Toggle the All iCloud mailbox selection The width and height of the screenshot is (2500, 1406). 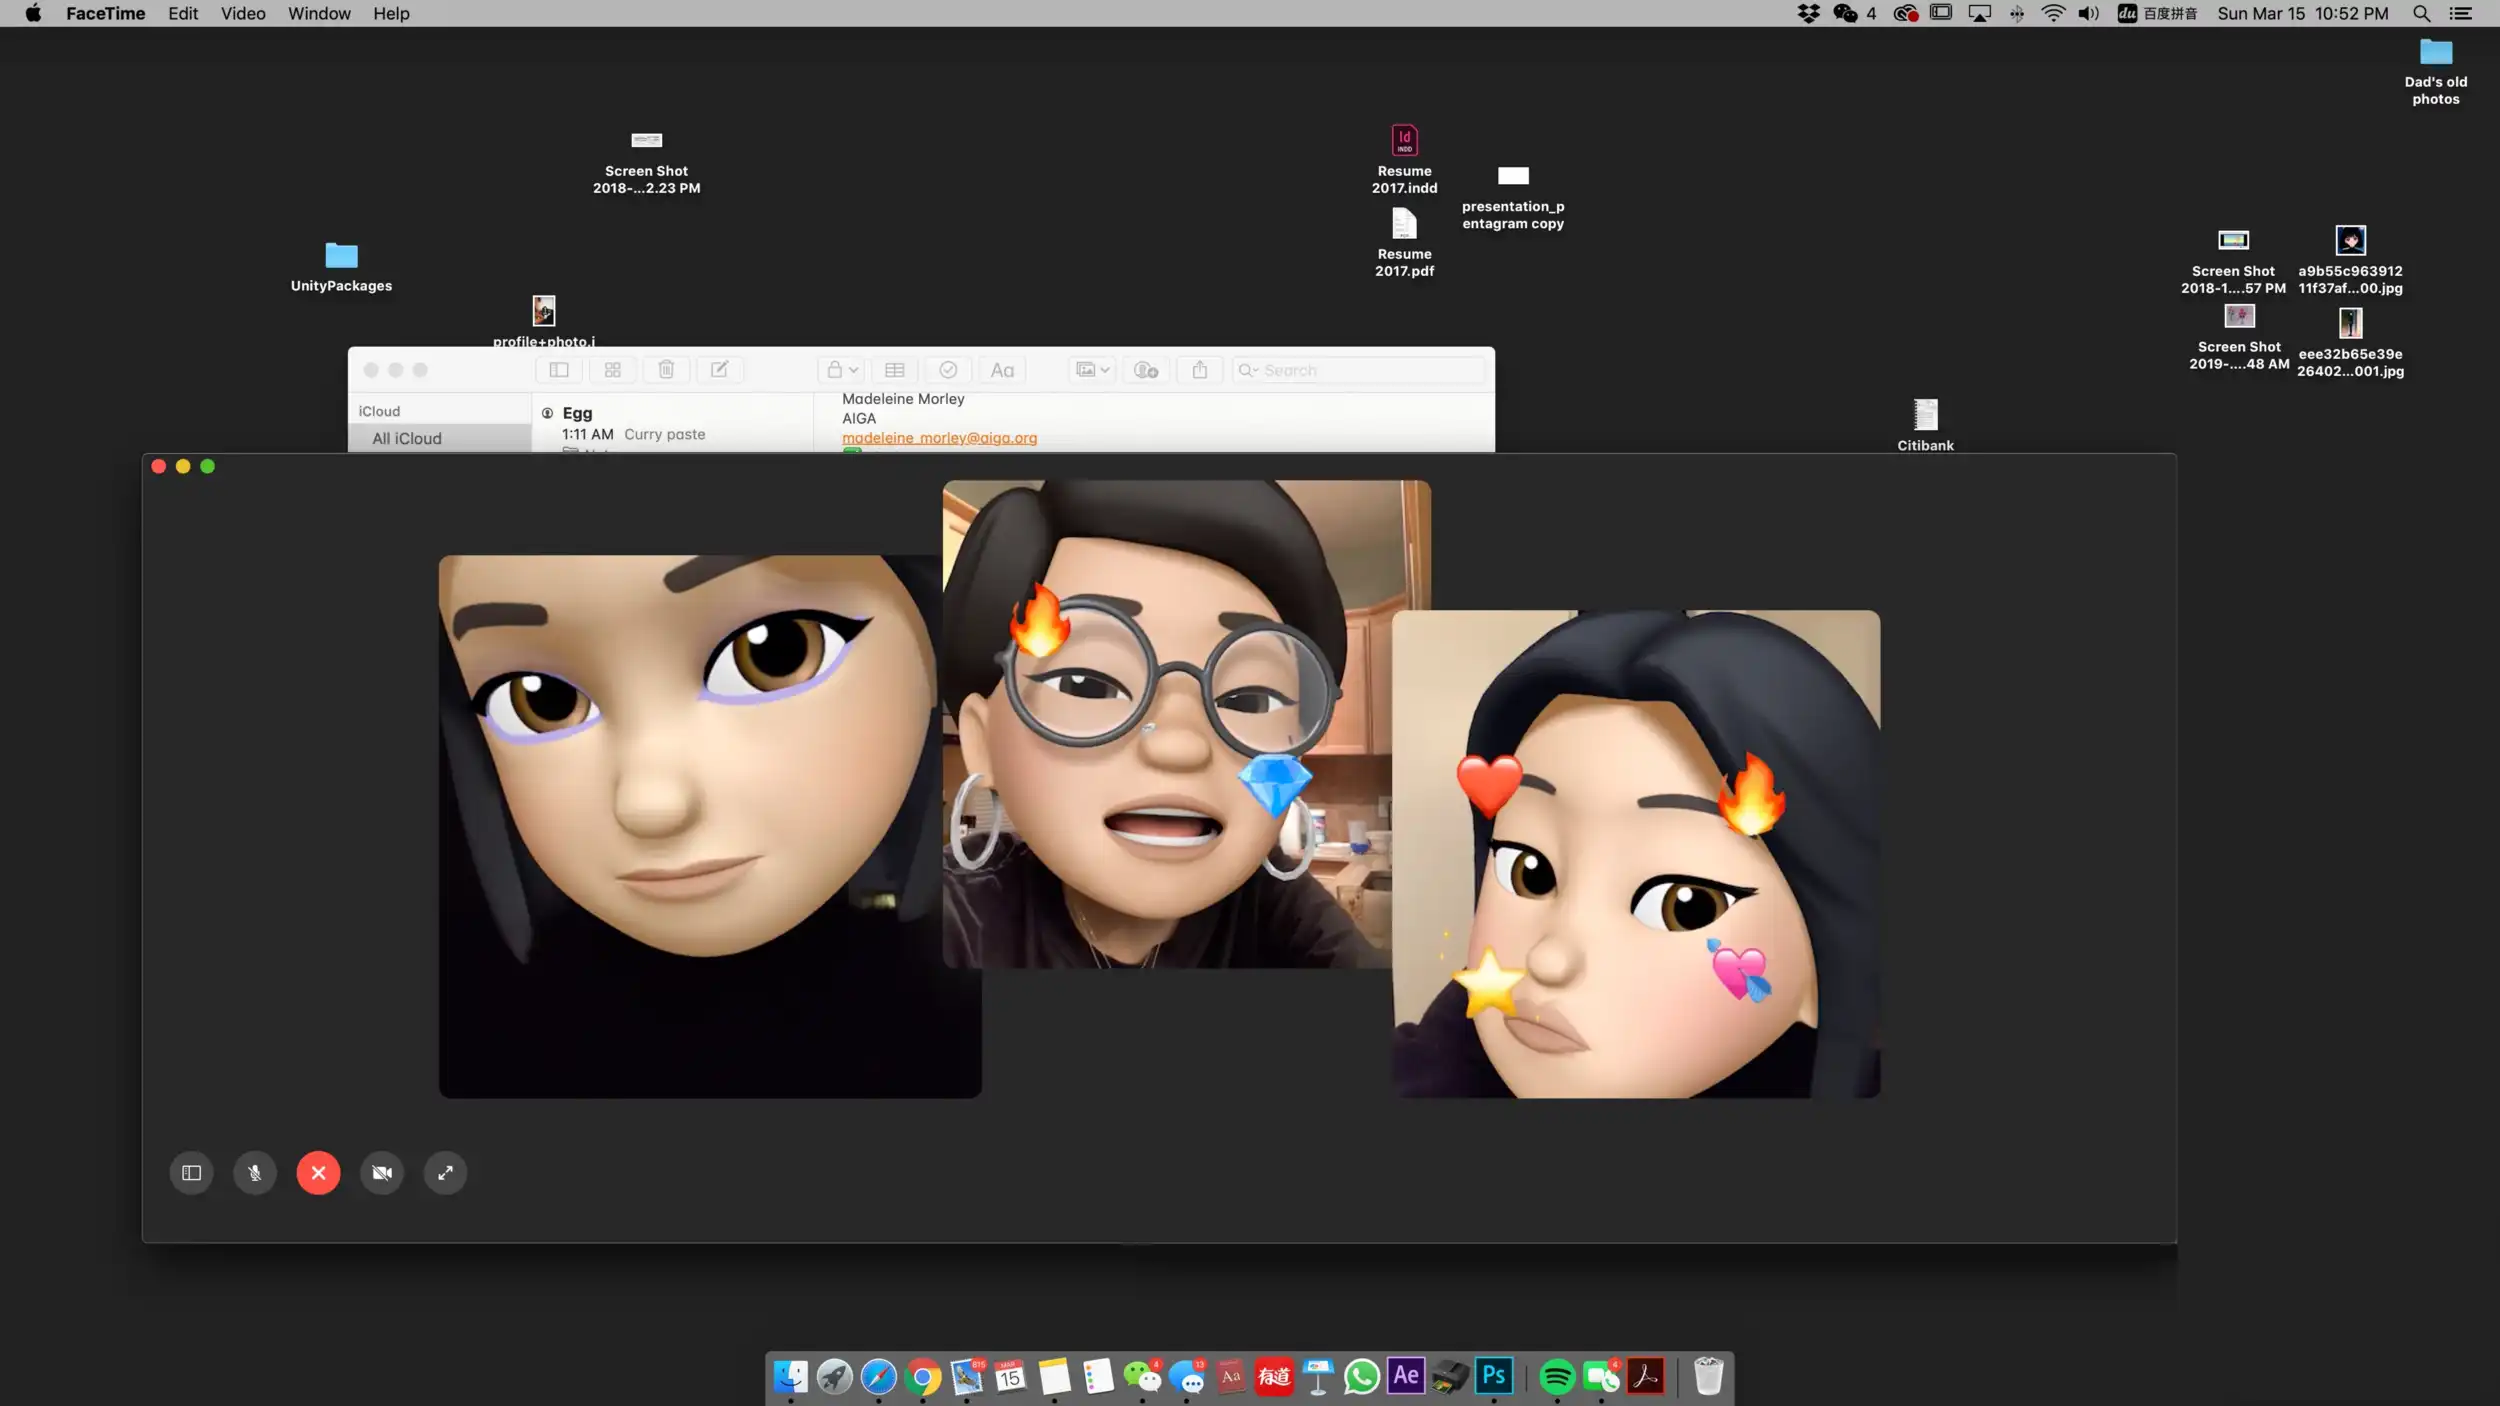click(x=406, y=437)
